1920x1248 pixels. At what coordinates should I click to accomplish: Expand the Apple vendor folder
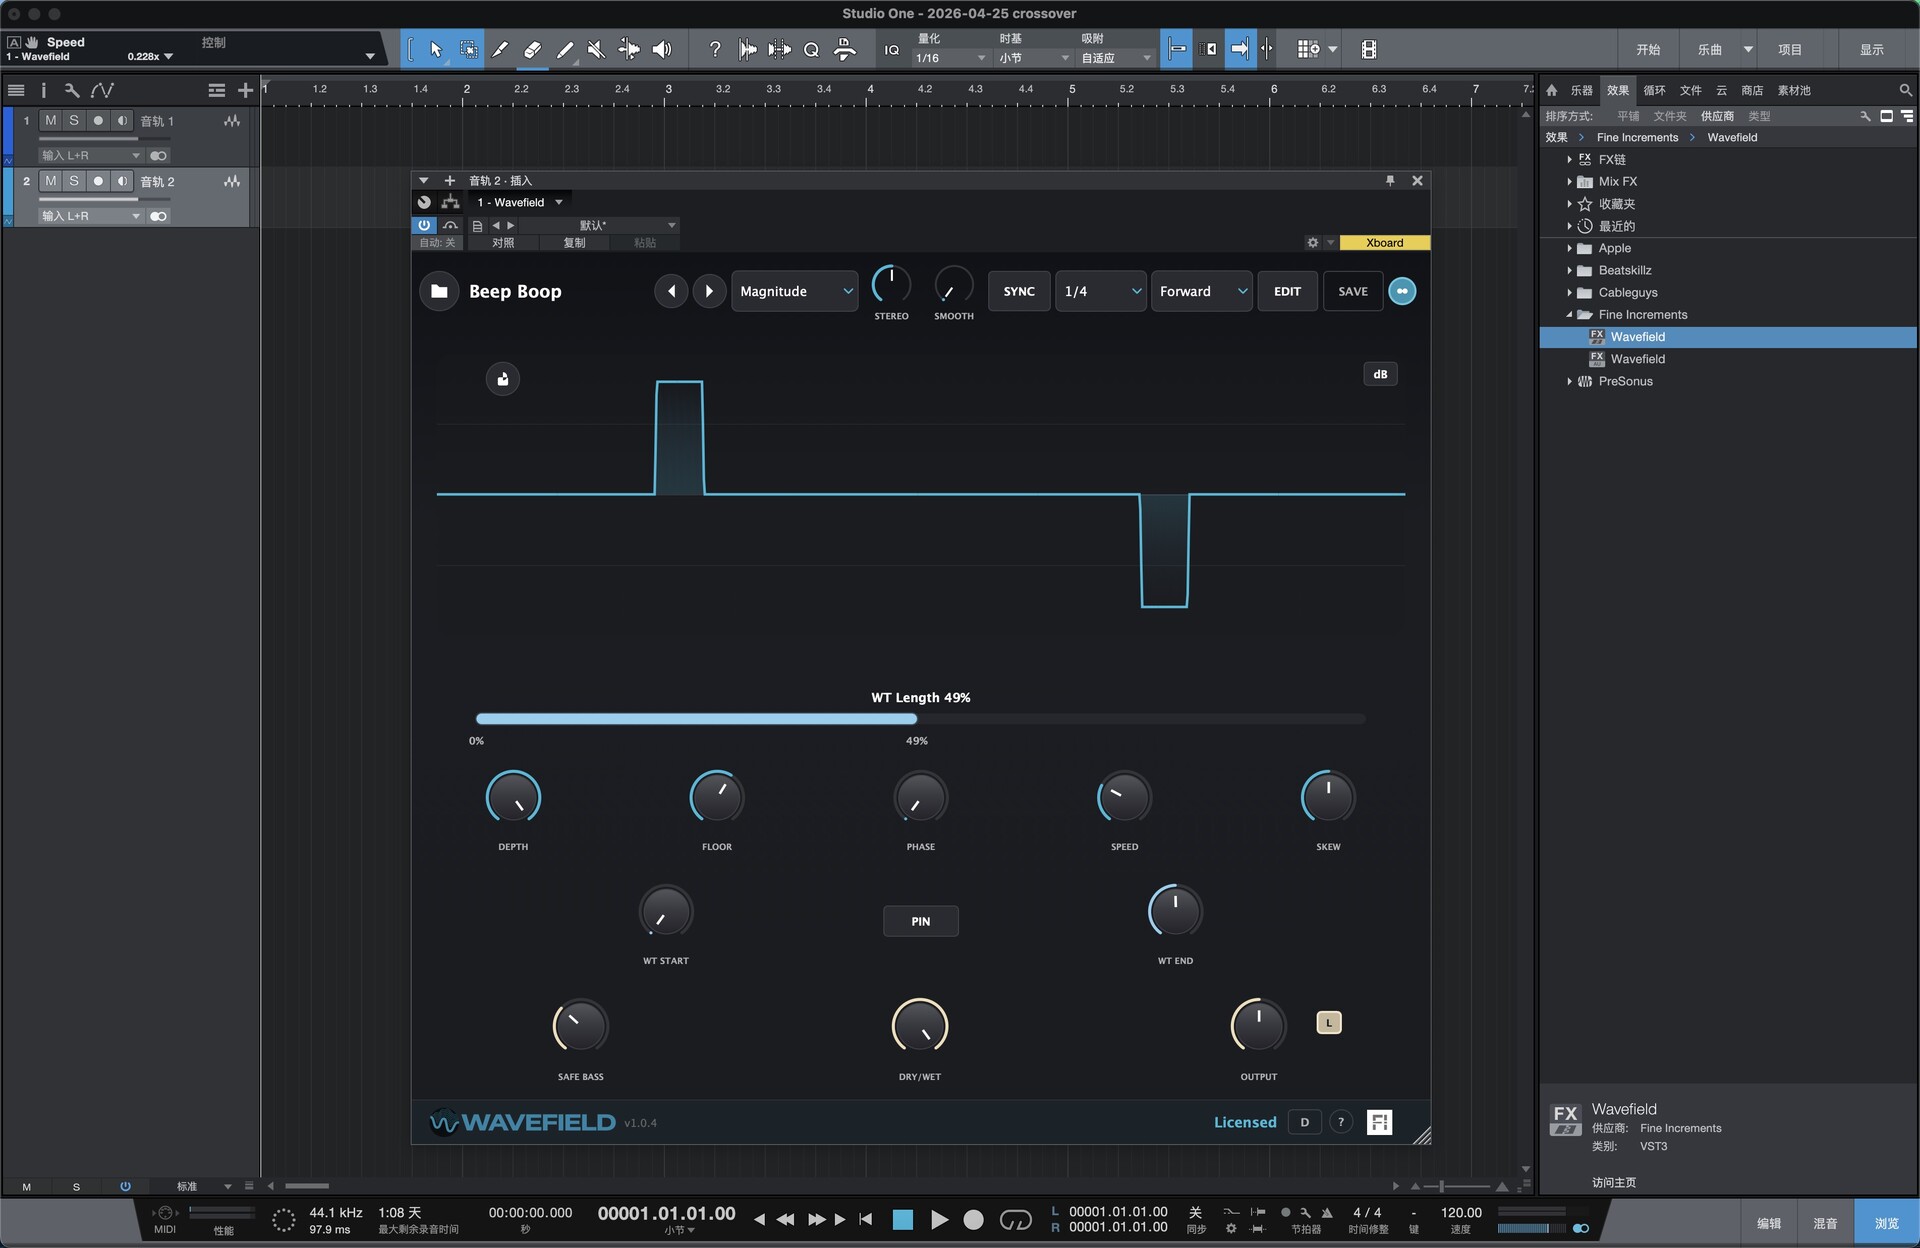[1569, 248]
